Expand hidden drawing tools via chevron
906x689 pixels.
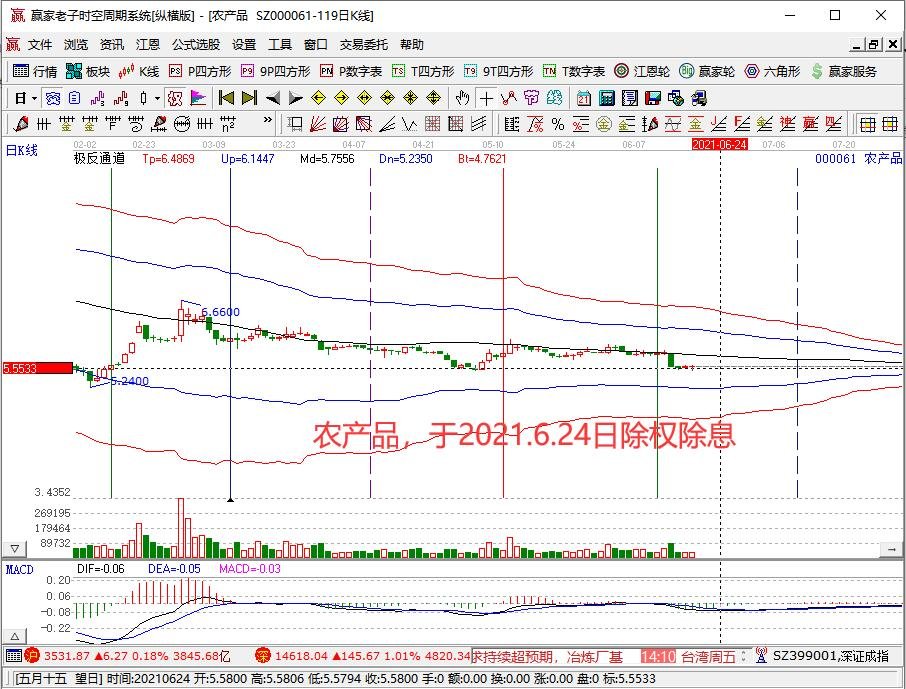tap(266, 122)
